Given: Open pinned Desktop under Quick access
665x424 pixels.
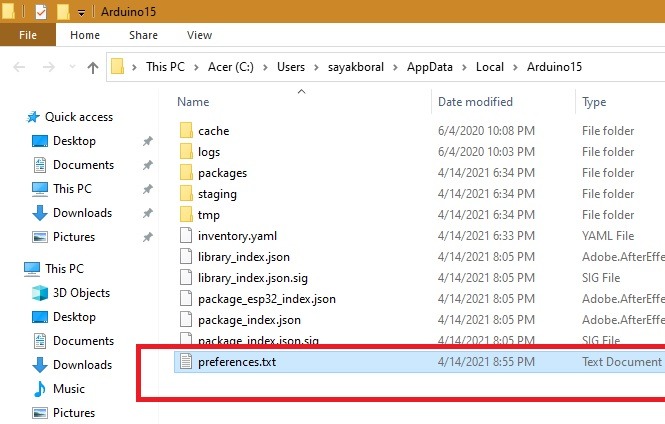Looking at the screenshot, I should point(74,141).
